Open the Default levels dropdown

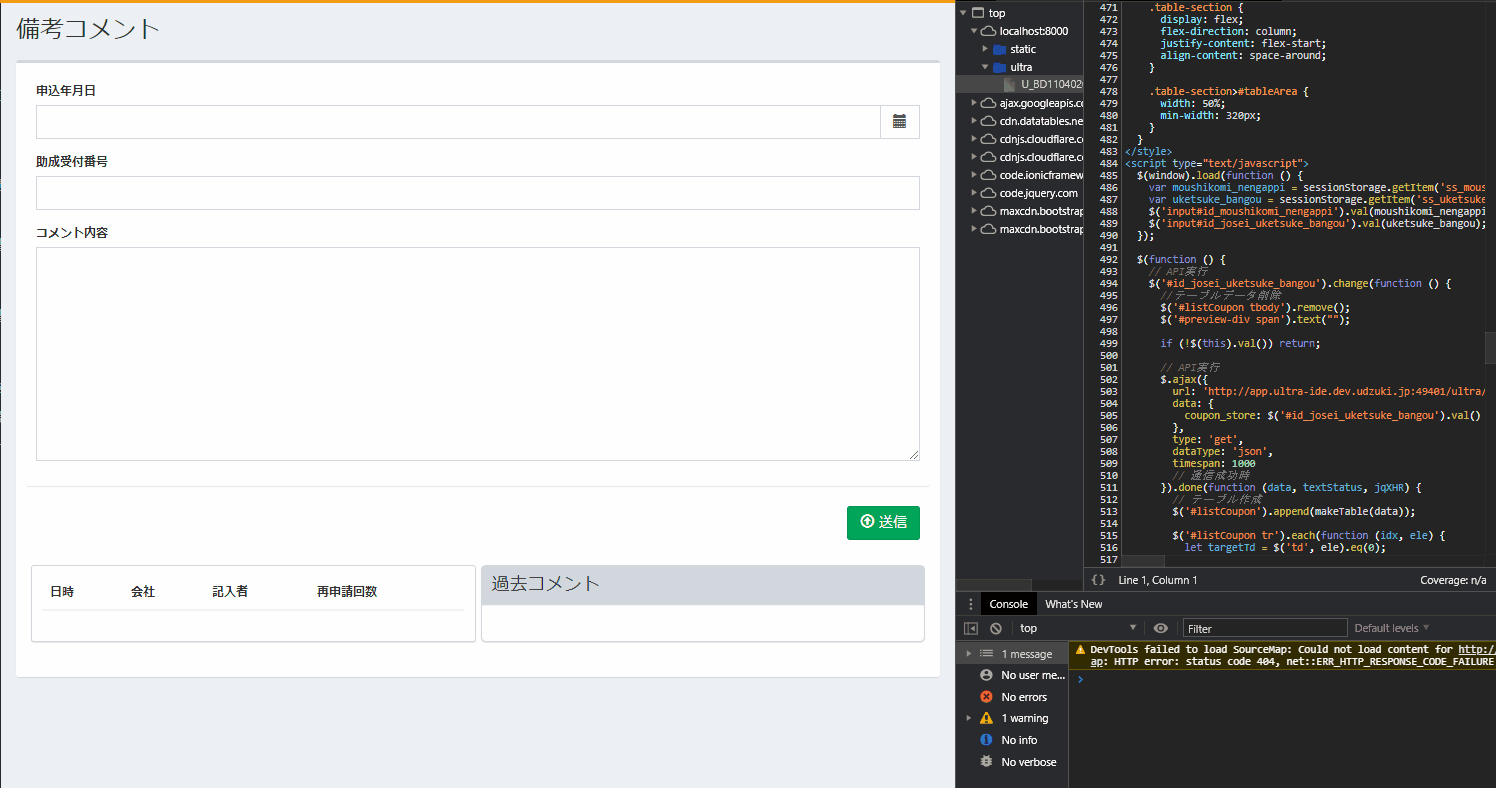1391,628
